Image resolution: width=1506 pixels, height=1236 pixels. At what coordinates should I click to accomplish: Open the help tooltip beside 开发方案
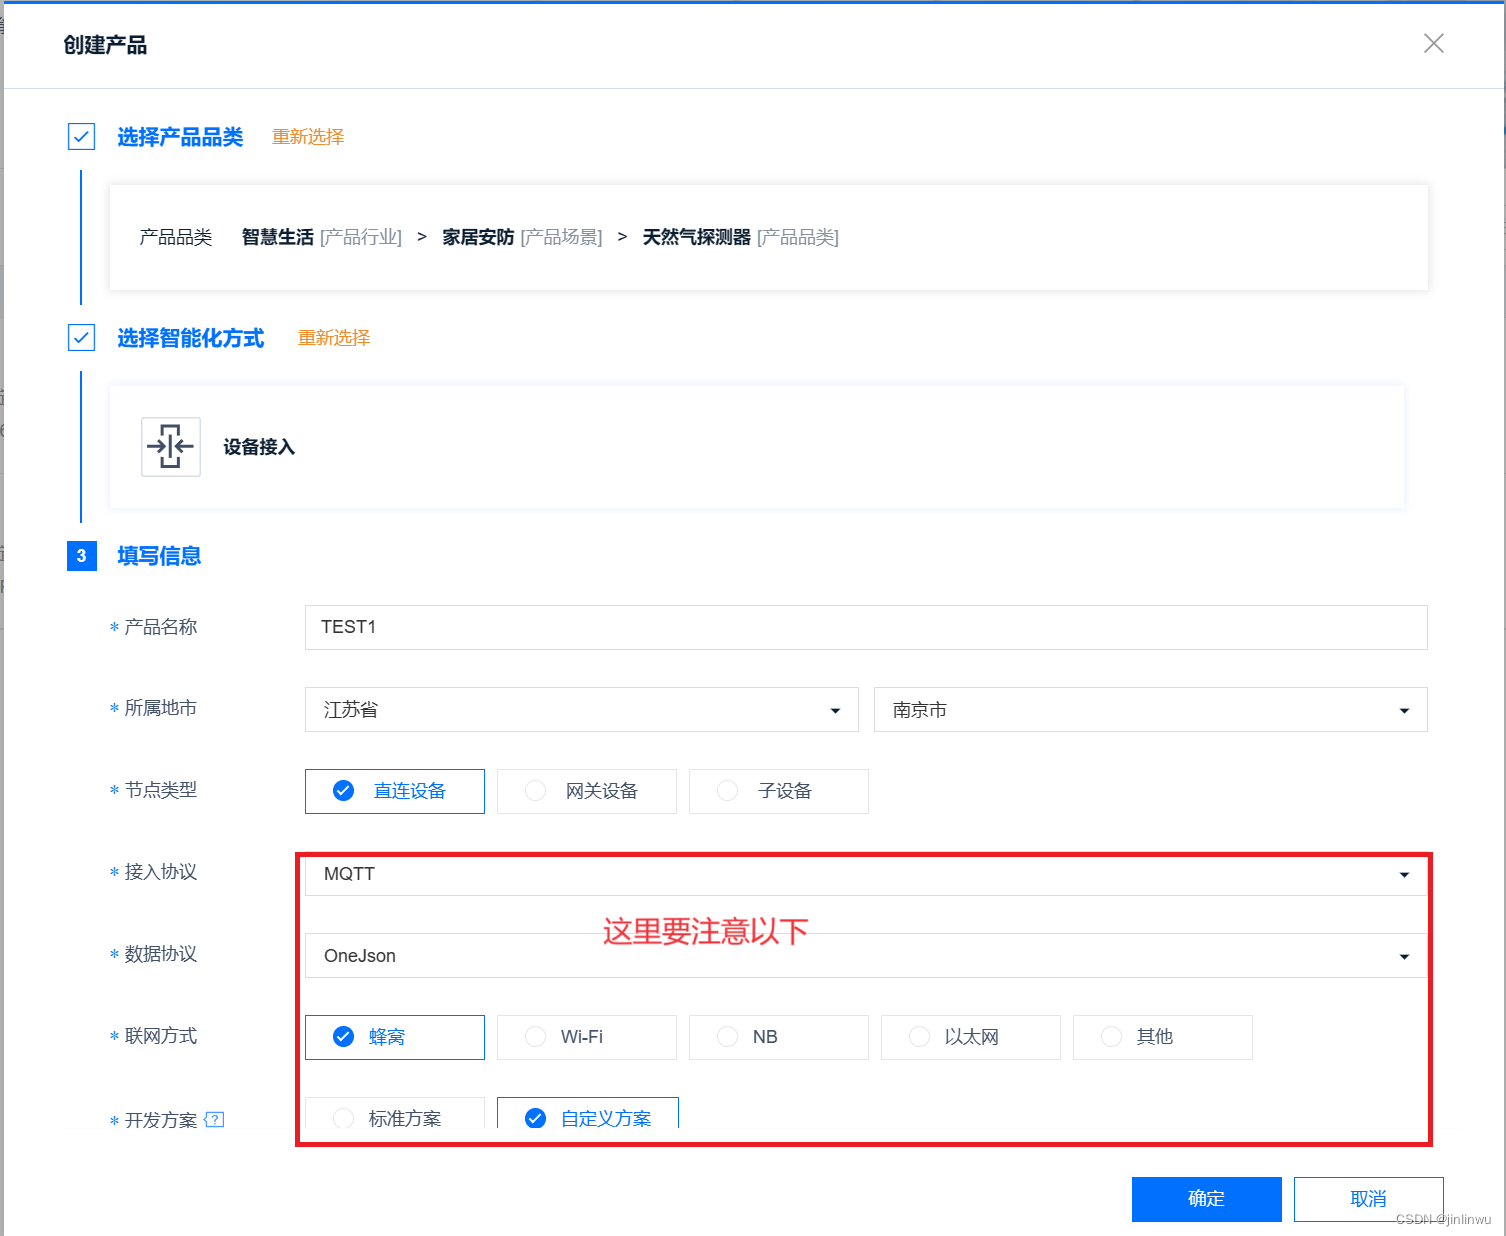tap(215, 1119)
